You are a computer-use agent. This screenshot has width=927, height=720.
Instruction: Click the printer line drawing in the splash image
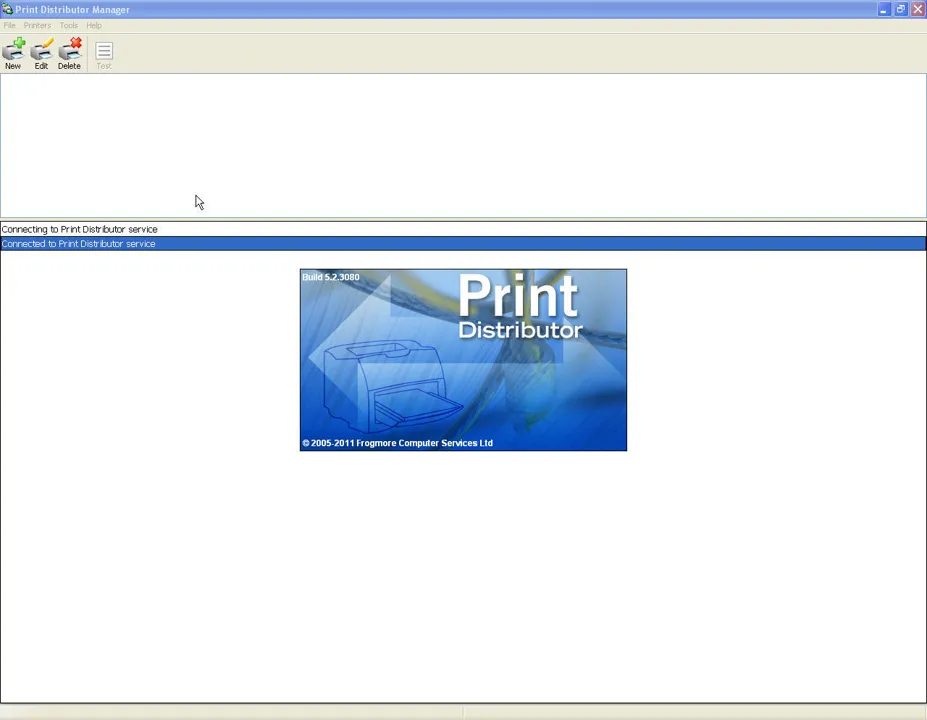click(x=391, y=387)
